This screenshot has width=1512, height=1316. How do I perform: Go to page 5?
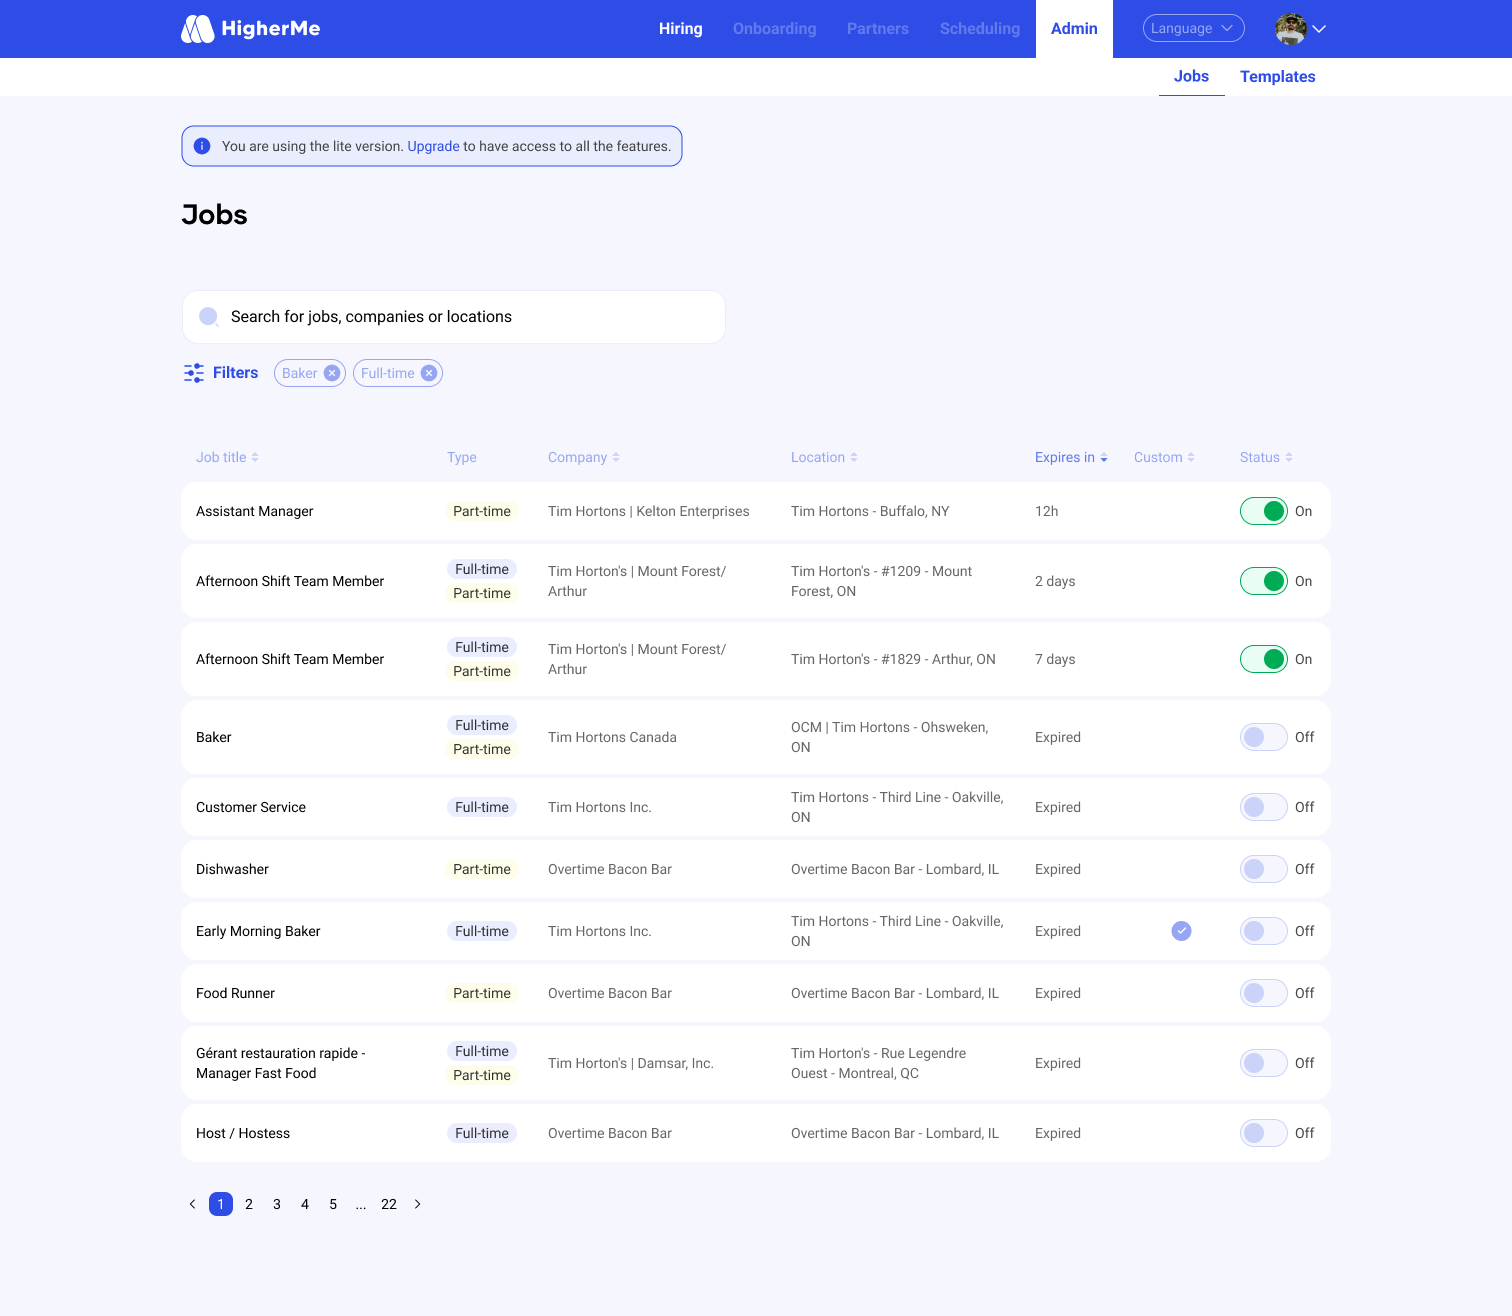(333, 1204)
